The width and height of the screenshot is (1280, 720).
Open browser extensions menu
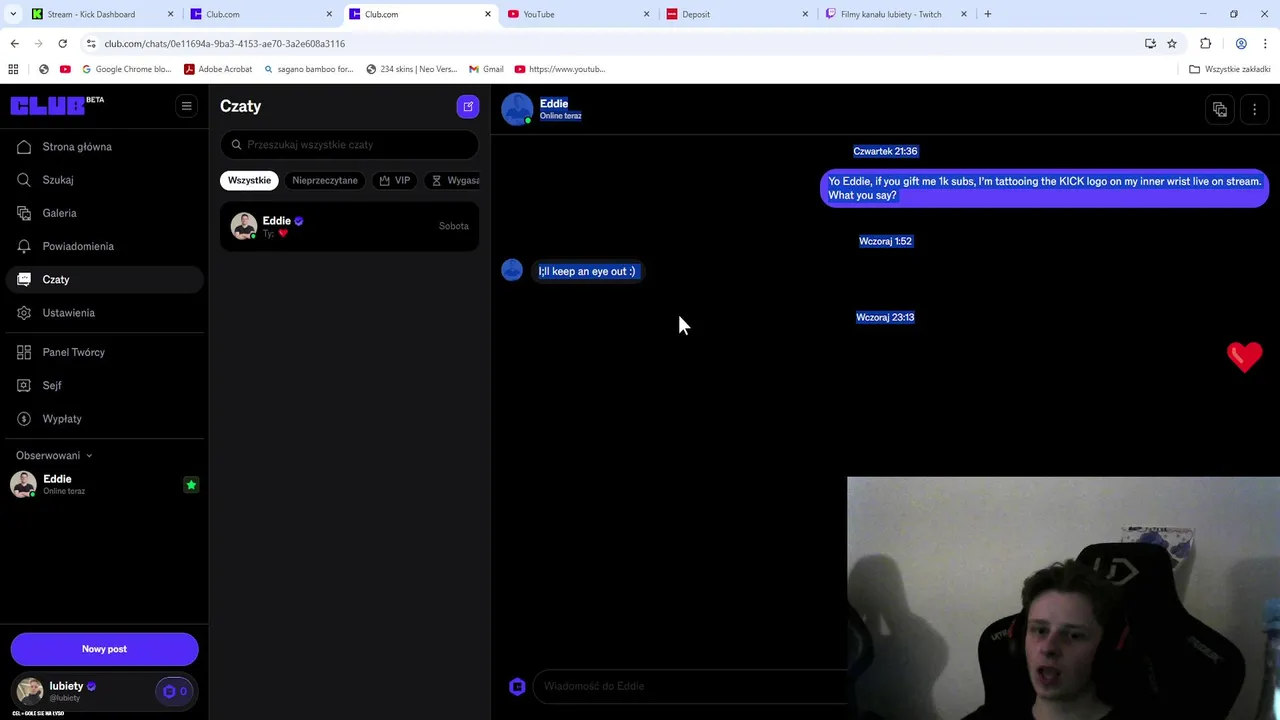tap(1205, 44)
